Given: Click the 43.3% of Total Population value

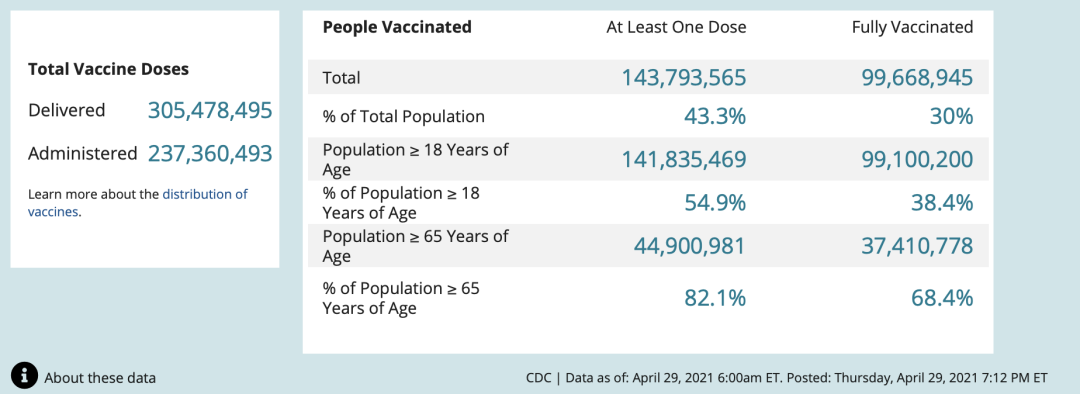Looking at the screenshot, I should tap(715, 116).
